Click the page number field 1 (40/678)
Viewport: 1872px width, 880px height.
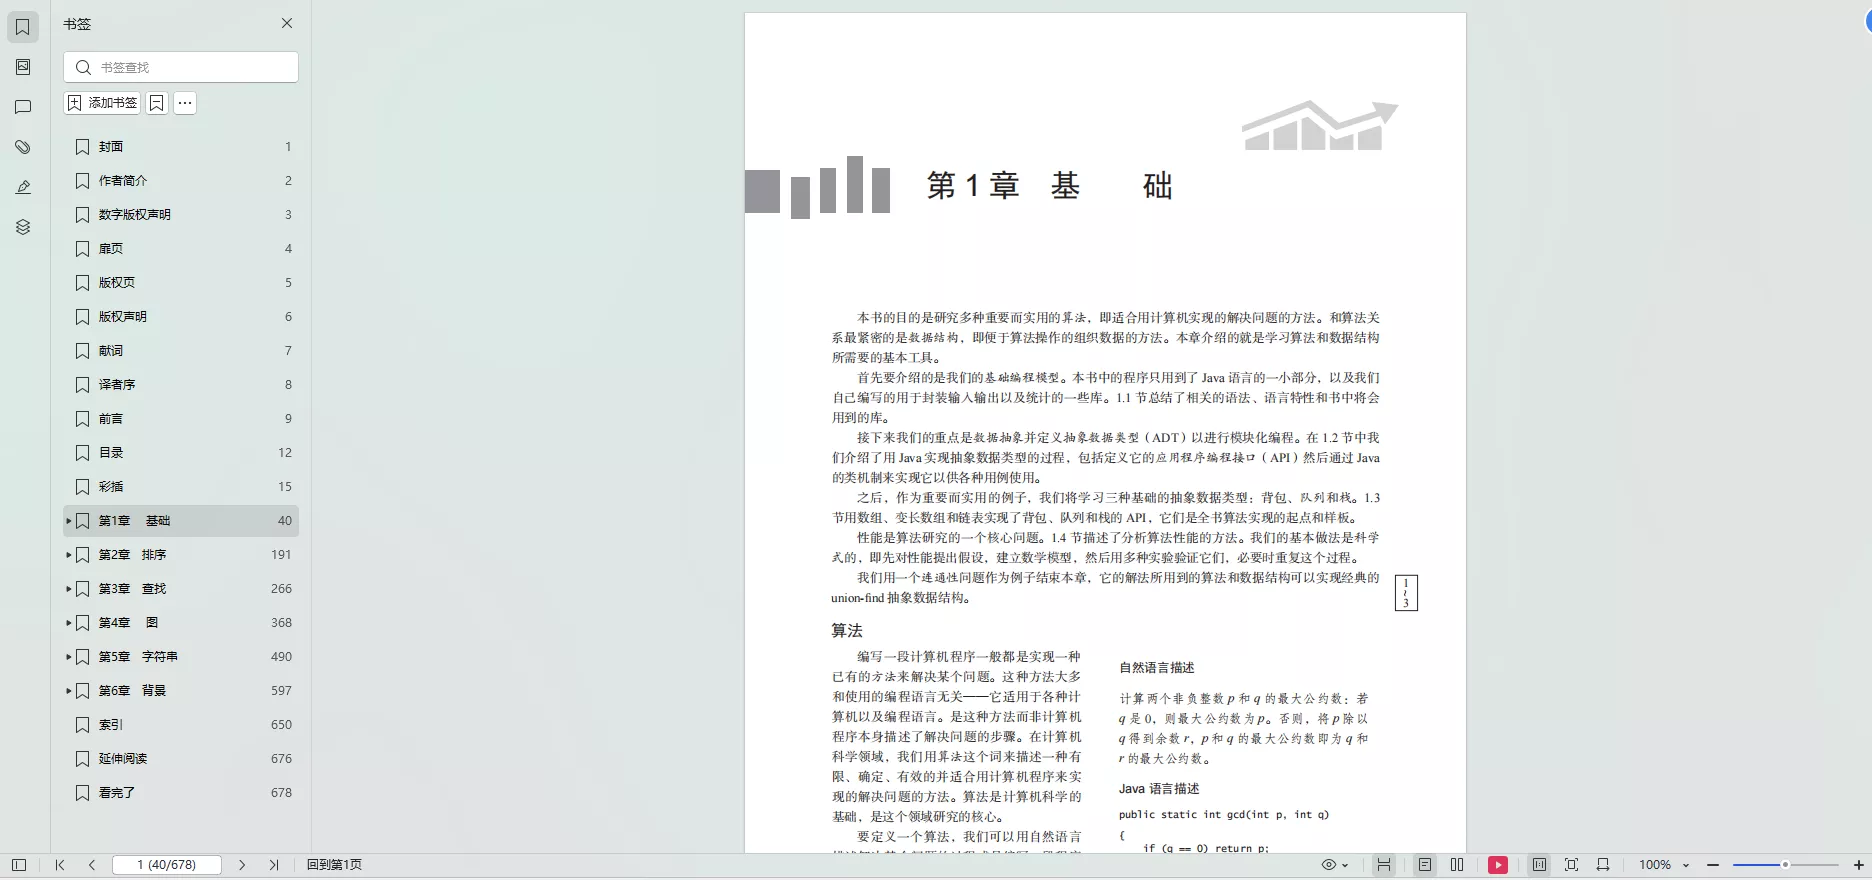[167, 865]
